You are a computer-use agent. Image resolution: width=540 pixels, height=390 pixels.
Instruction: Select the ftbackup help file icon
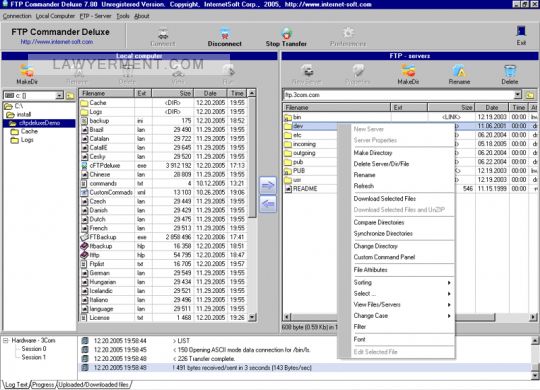click(x=84, y=246)
